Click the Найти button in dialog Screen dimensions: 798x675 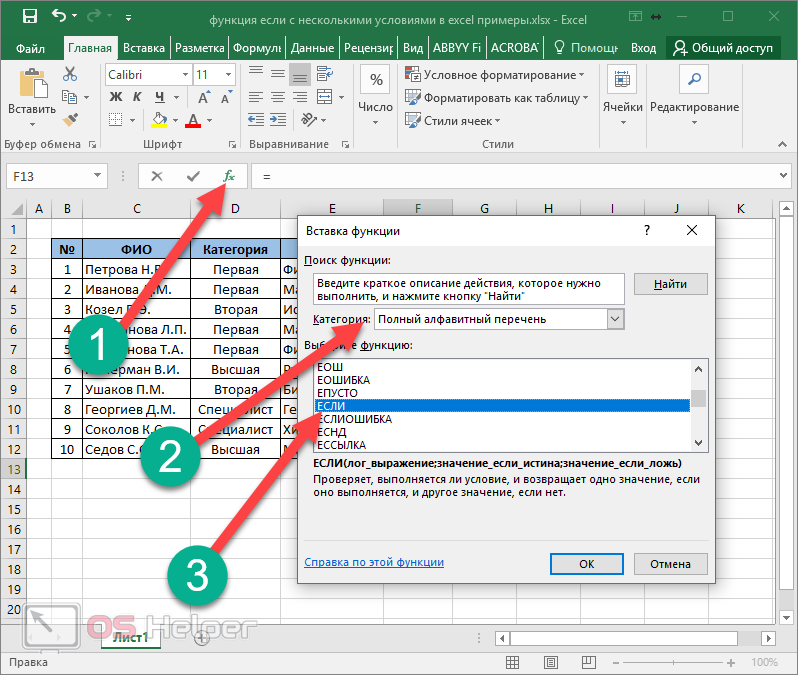(x=670, y=284)
